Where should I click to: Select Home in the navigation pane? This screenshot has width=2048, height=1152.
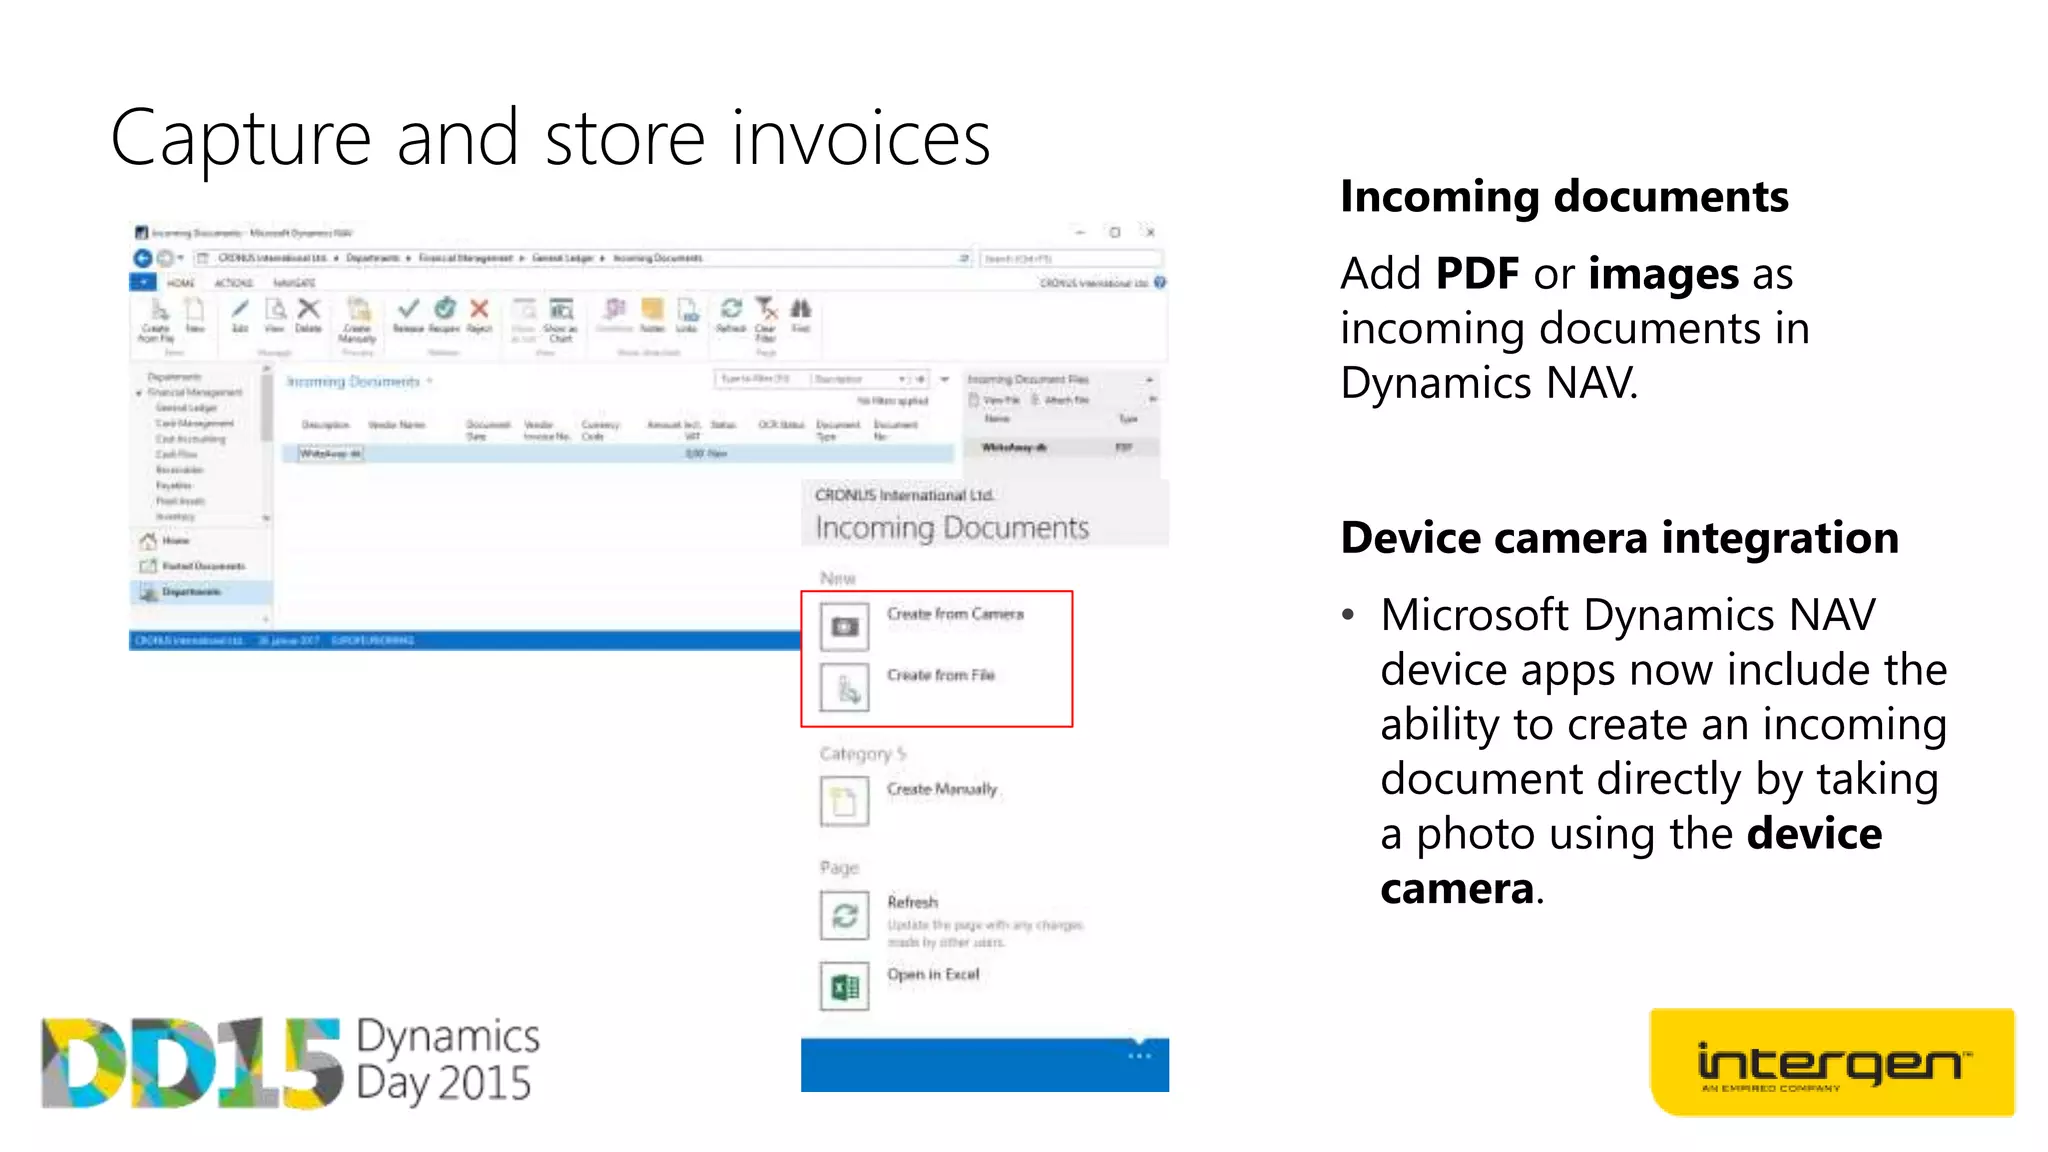(x=200, y=541)
